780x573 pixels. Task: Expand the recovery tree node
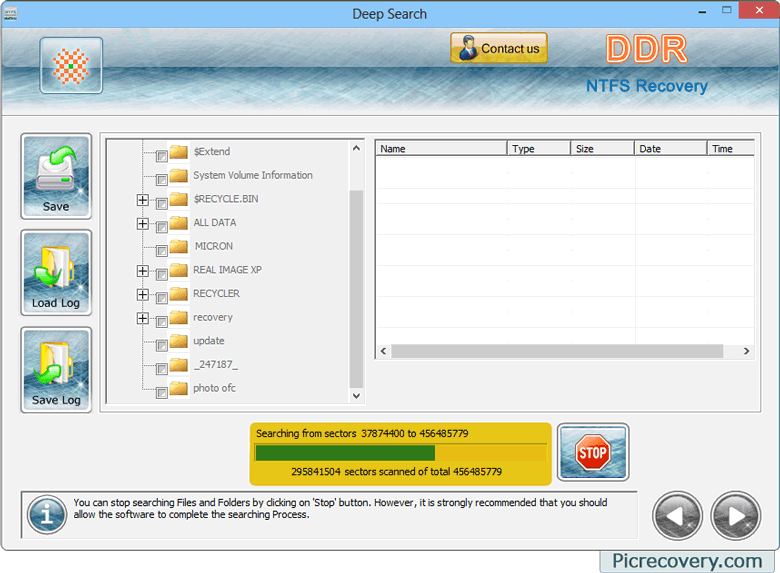[x=142, y=318]
